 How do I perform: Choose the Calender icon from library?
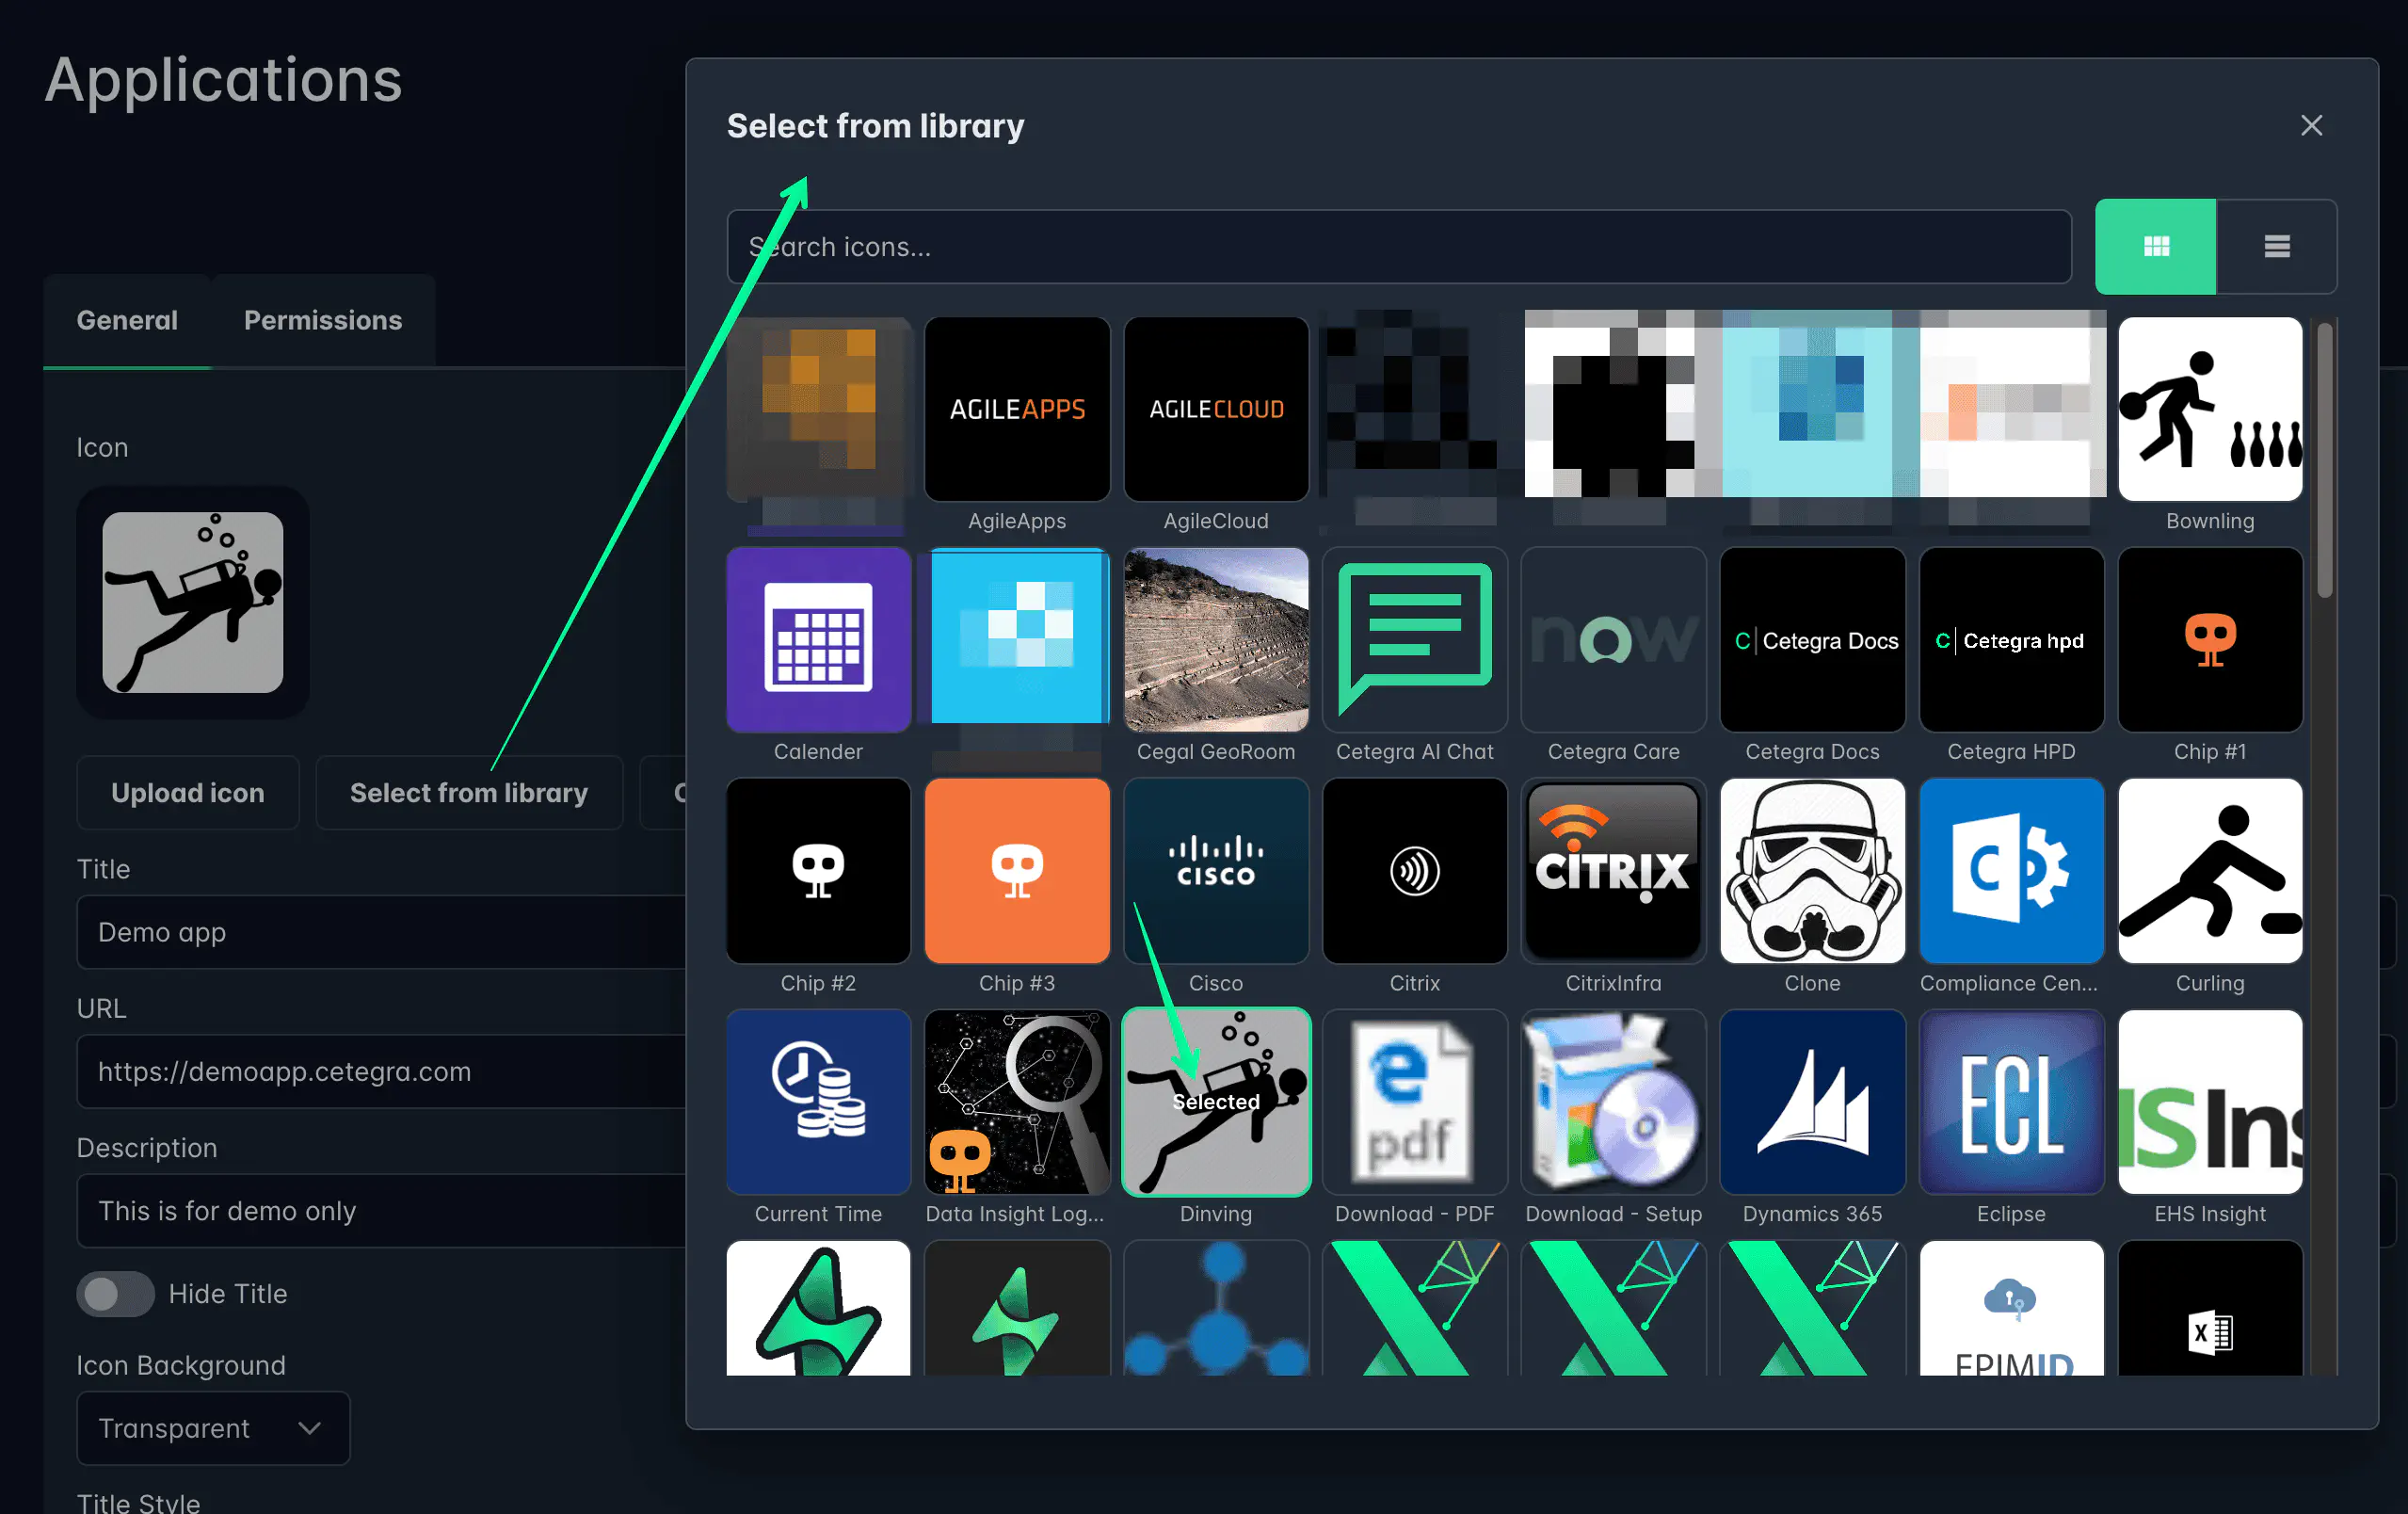tap(818, 640)
